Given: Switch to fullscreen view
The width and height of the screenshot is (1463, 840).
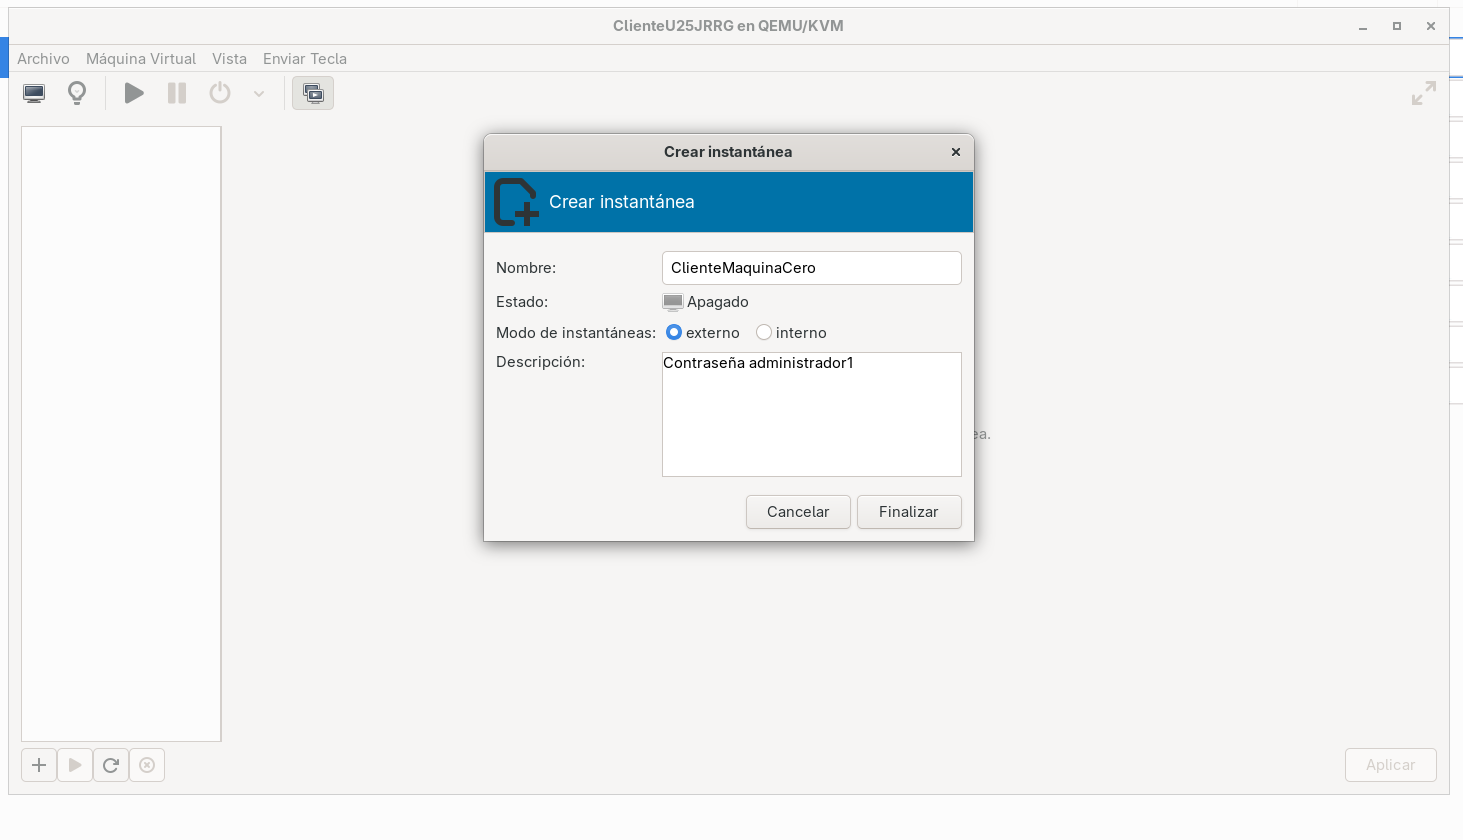Looking at the screenshot, I should pos(1424,94).
